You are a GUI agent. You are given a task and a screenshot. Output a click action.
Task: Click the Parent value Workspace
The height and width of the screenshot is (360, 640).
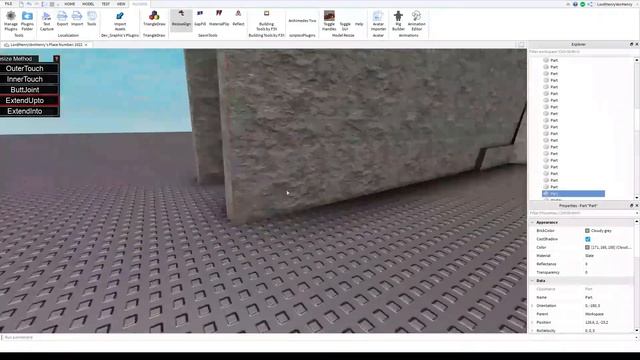[594, 314]
